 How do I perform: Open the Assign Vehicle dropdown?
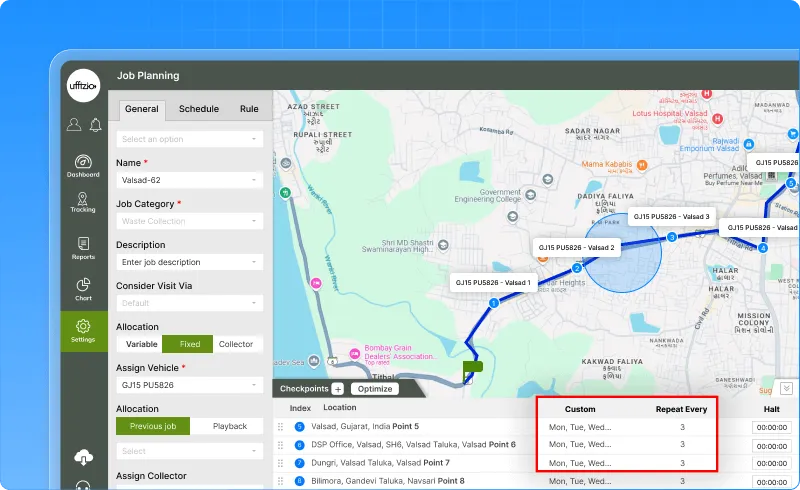(x=189, y=385)
